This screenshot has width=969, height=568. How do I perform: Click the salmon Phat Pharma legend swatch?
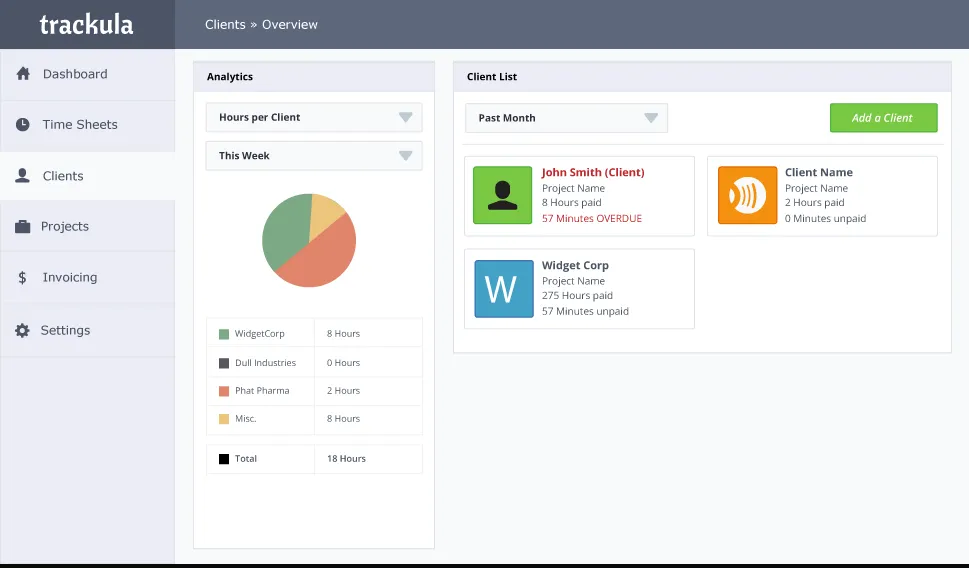click(x=224, y=391)
